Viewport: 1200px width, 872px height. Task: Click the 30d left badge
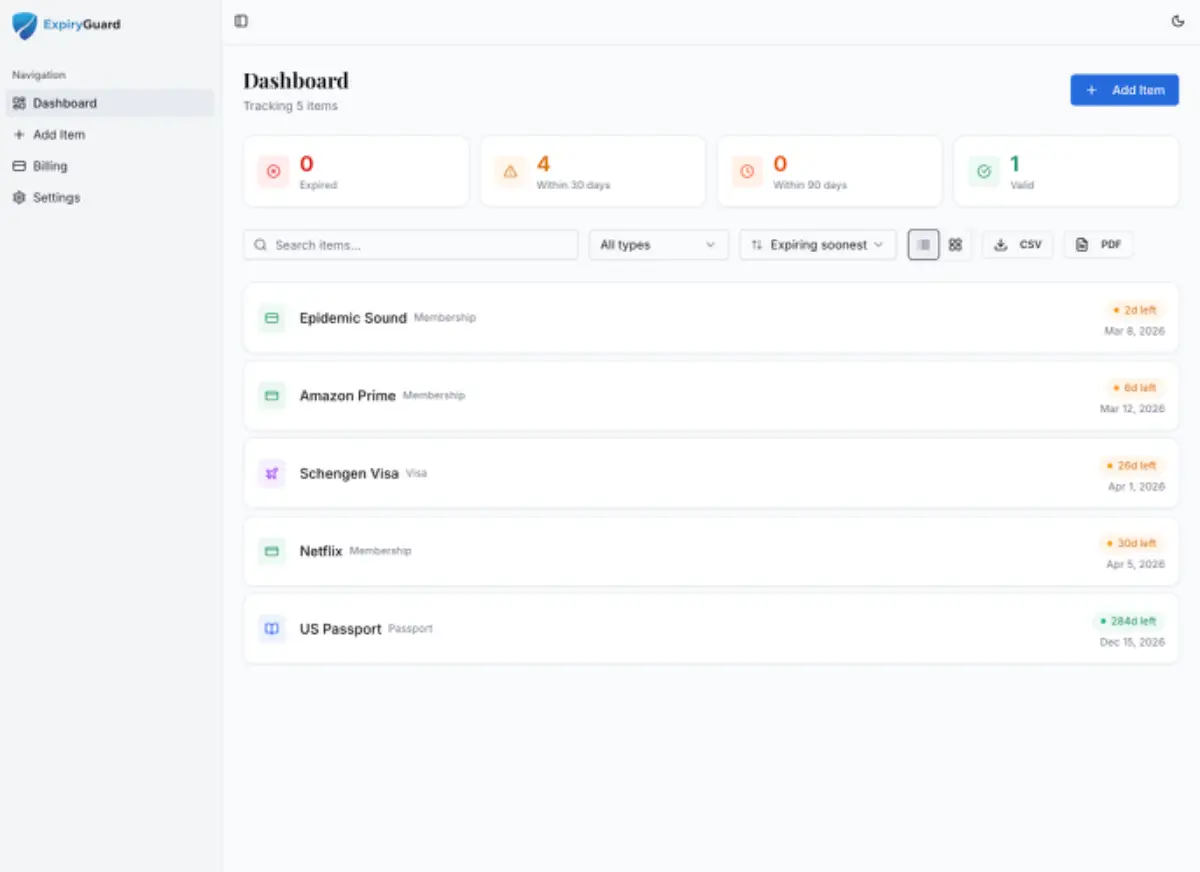pyautogui.click(x=1132, y=544)
